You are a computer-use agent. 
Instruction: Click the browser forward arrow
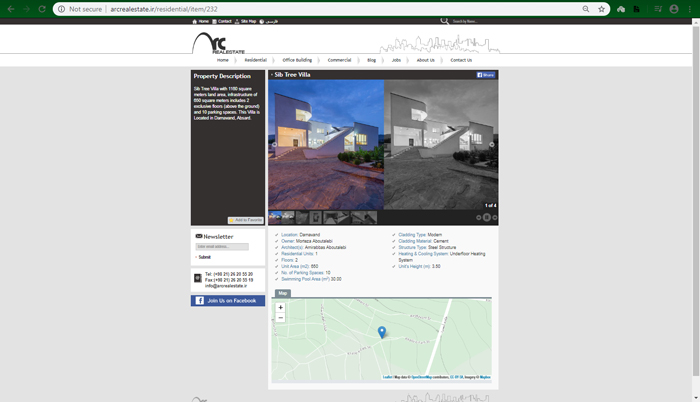pyautogui.click(x=26, y=9)
